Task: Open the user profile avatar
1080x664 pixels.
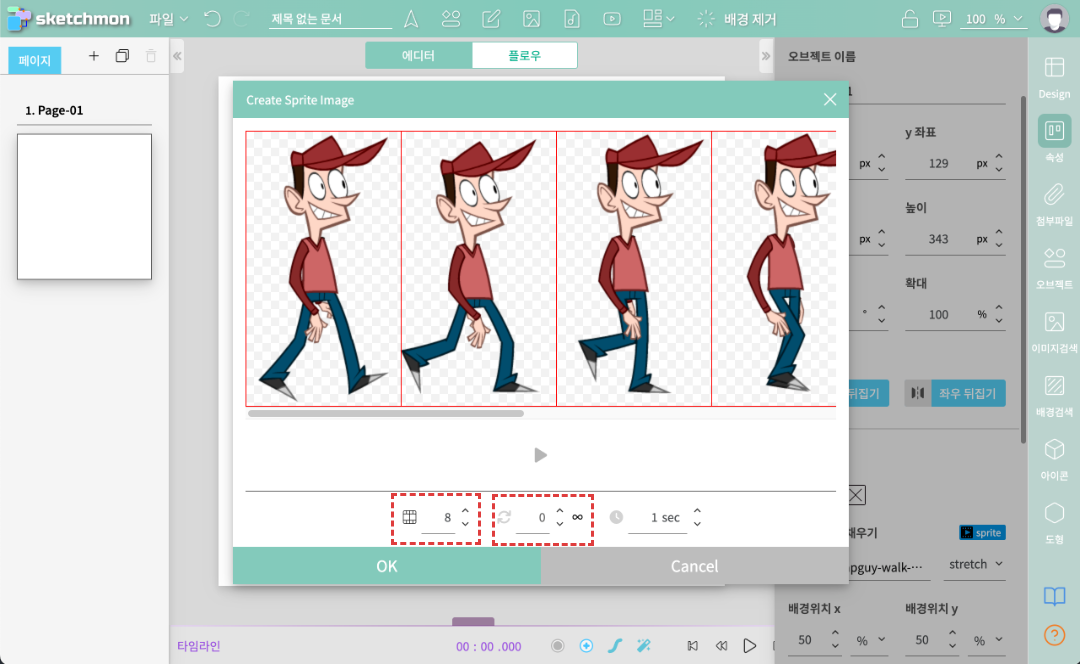Action: [x=1054, y=19]
